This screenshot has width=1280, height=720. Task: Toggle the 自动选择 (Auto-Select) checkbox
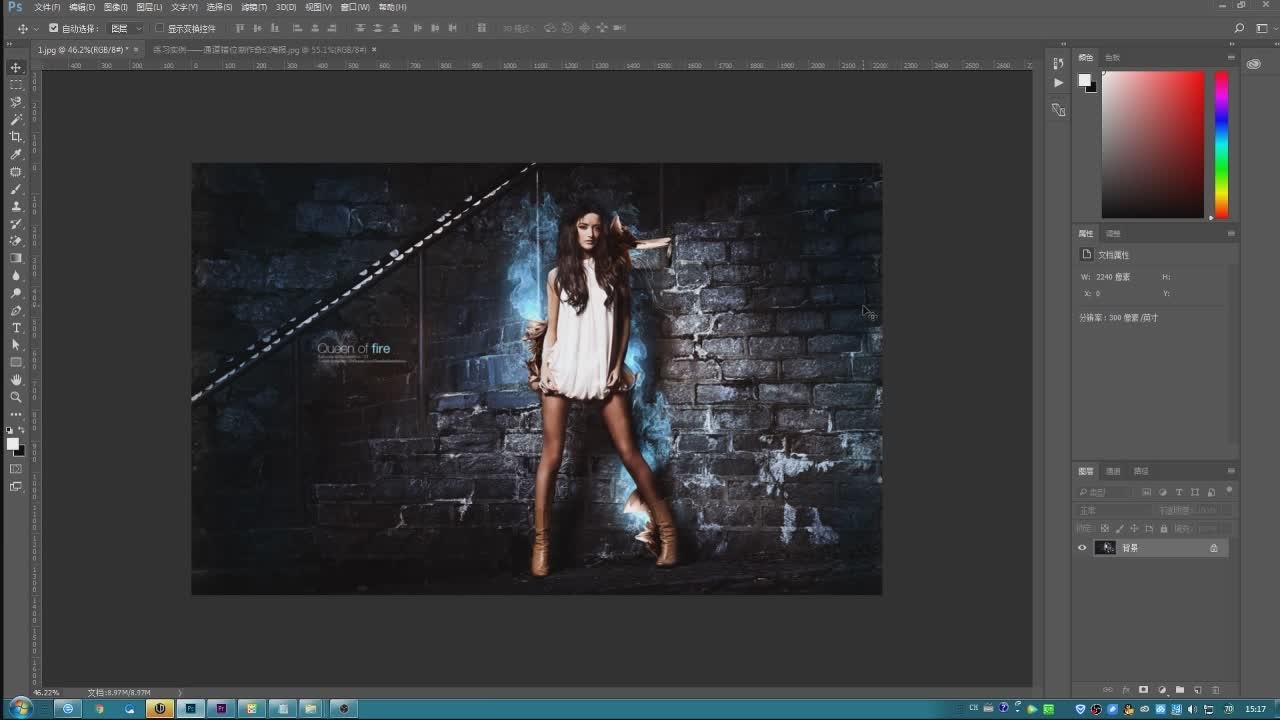[54, 29]
